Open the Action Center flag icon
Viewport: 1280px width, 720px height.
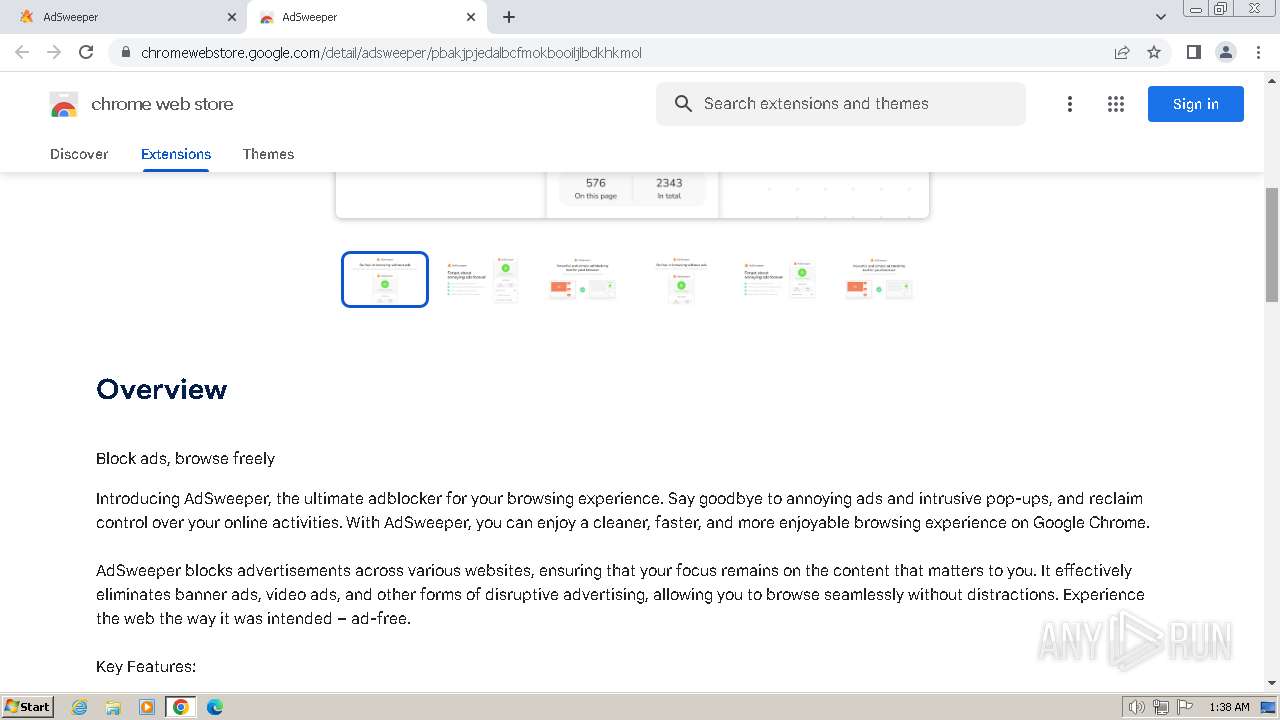[x=1185, y=707]
